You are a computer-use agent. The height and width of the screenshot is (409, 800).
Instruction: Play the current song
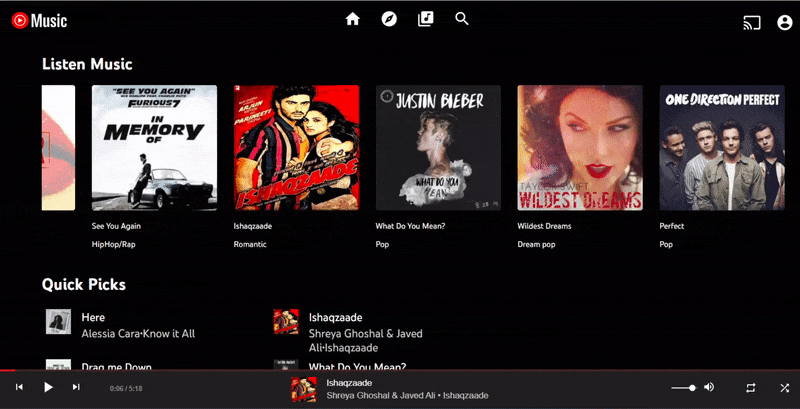[x=48, y=387]
